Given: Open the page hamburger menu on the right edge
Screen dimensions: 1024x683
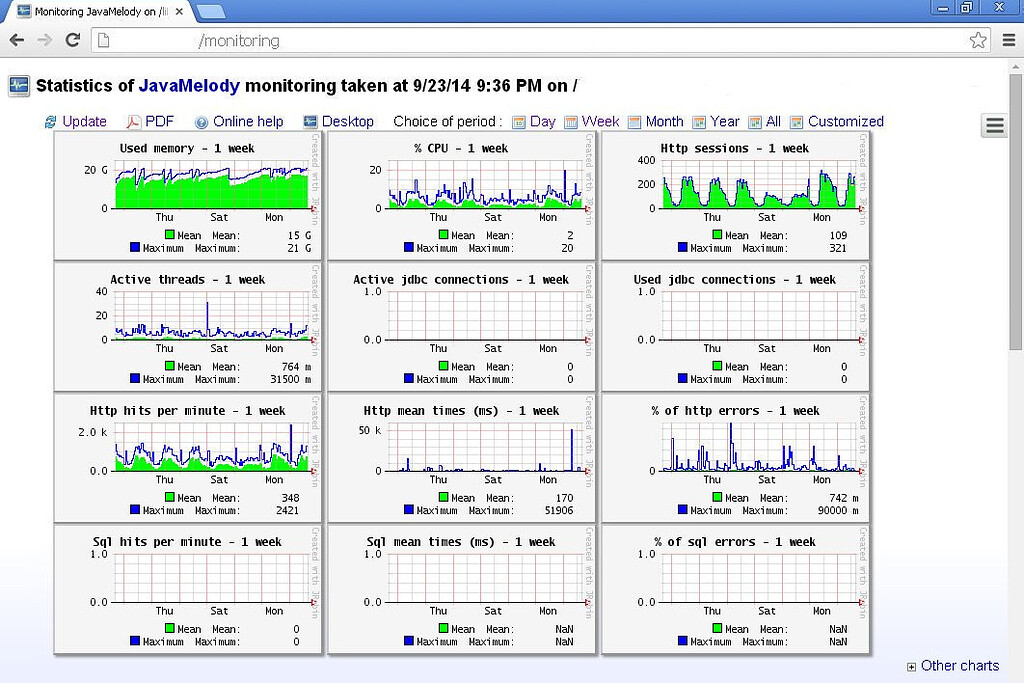Looking at the screenshot, I should 994,126.
